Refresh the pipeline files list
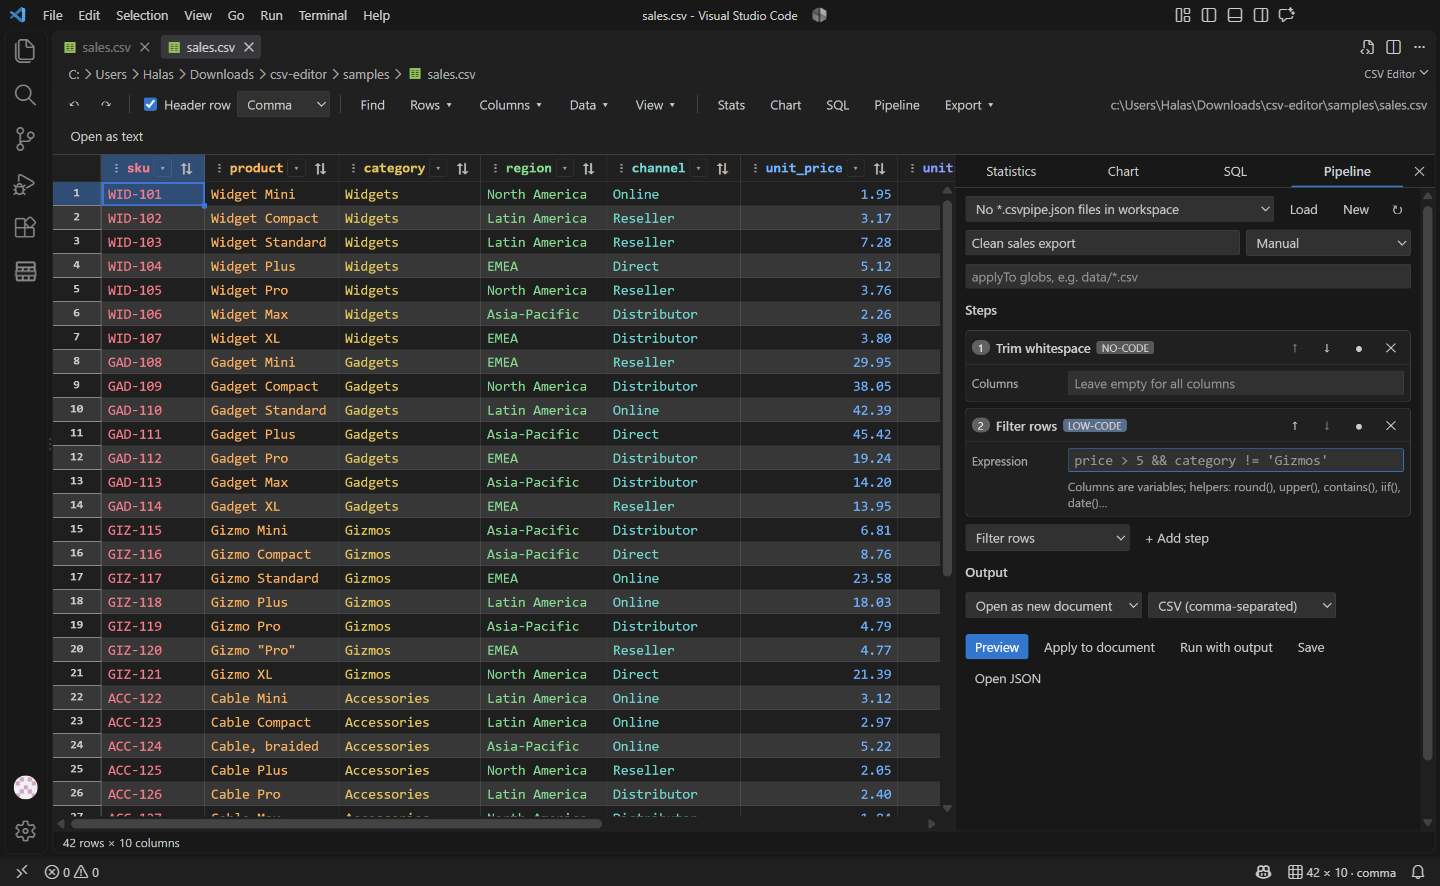 click(1397, 210)
